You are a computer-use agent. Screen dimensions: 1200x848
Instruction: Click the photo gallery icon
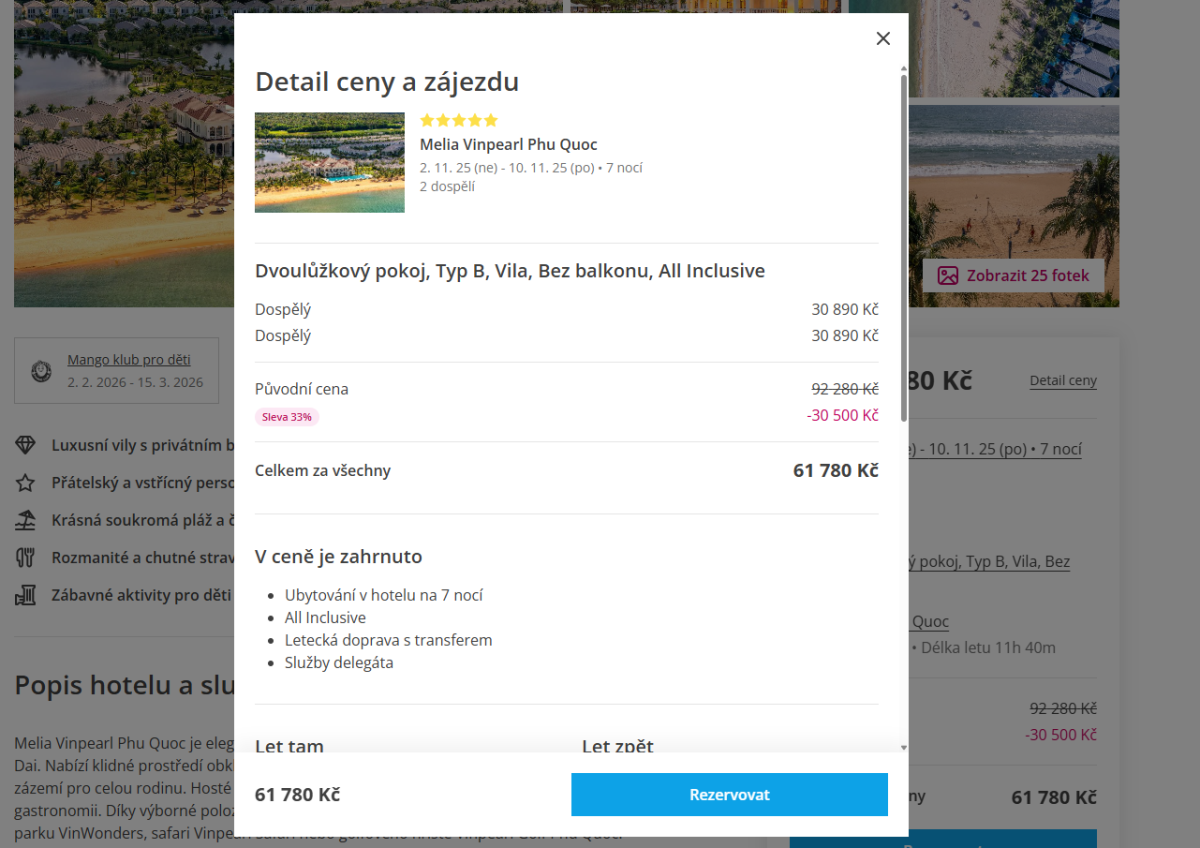(x=948, y=276)
